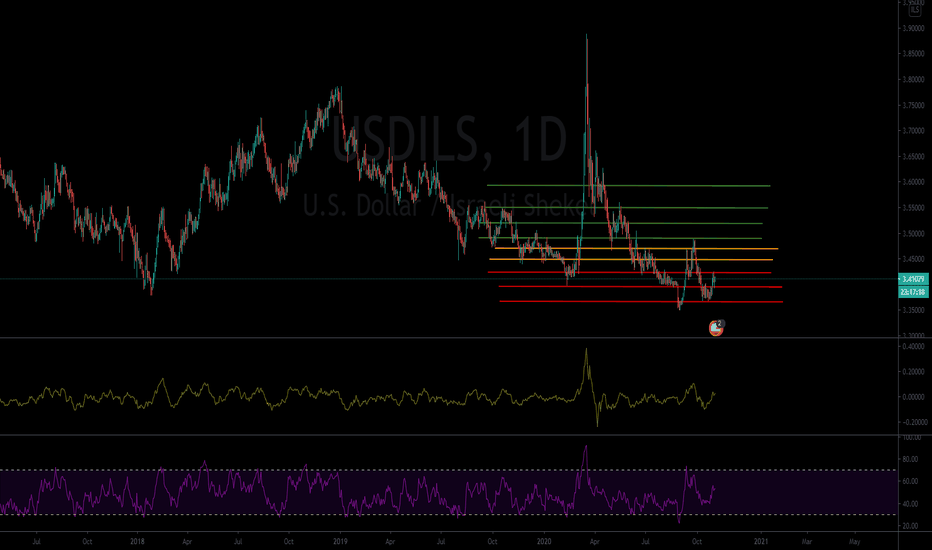The height and width of the screenshot is (550, 932).
Task: Click the 3.65000 price axis label
Action: 913,157
